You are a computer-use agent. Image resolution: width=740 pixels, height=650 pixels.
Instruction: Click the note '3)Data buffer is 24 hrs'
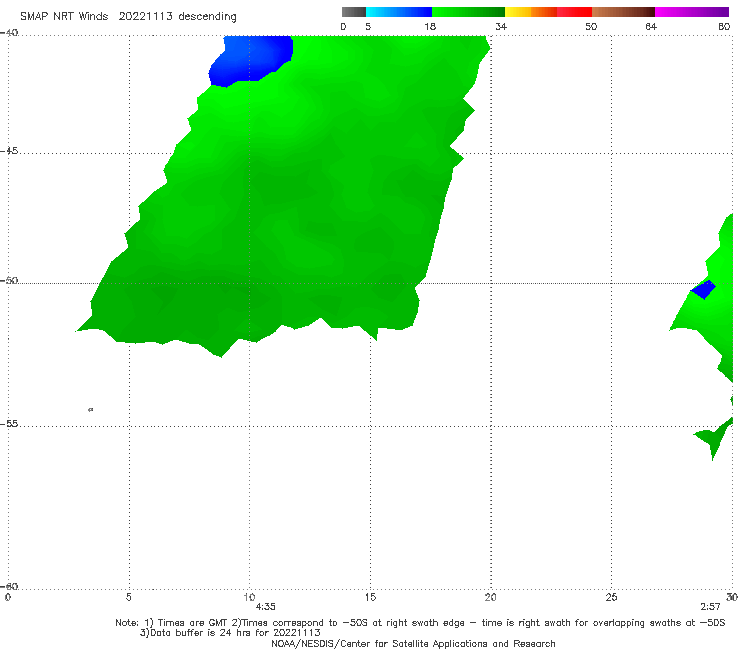pyautogui.click(x=230, y=633)
